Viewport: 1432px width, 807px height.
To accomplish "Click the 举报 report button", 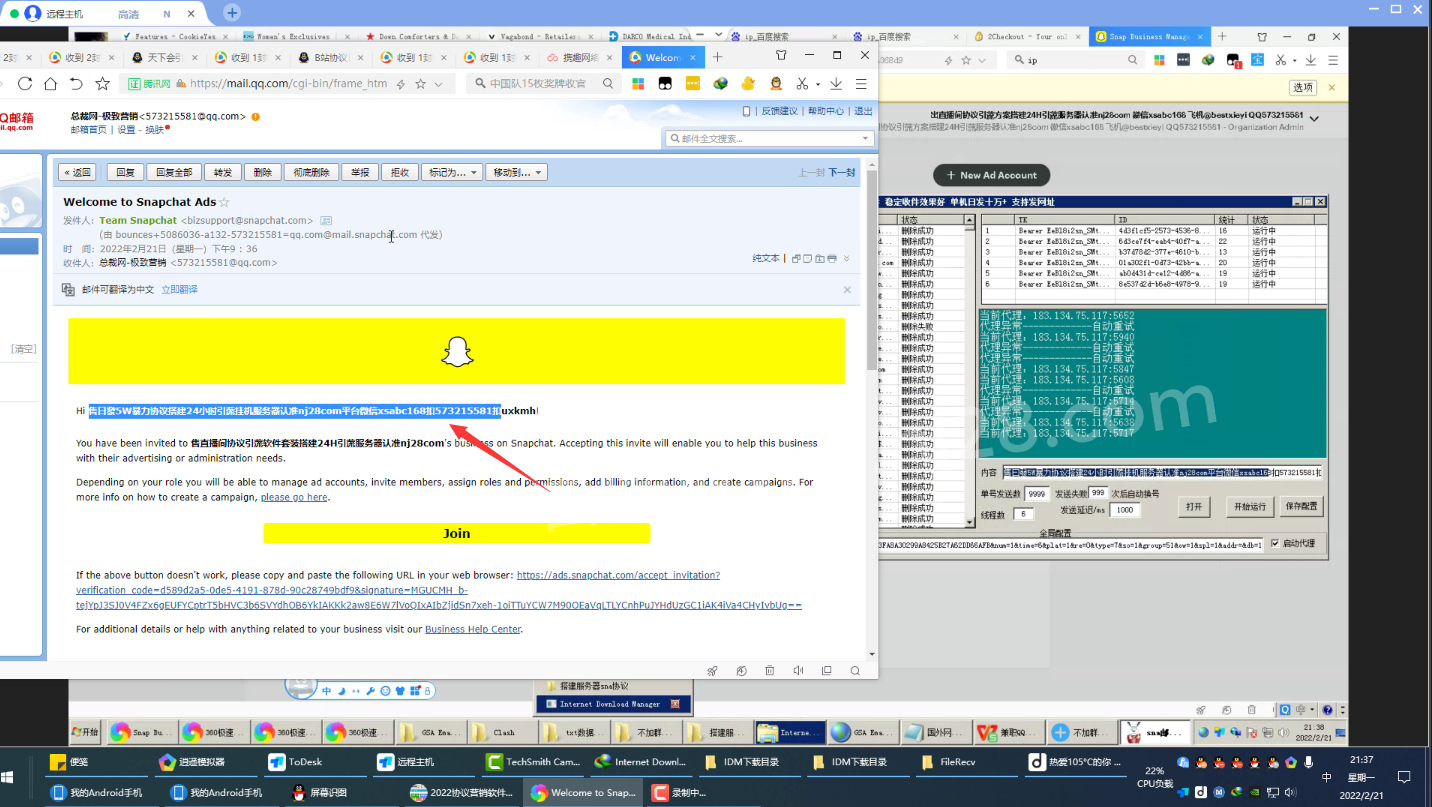I will pyautogui.click(x=360, y=172).
